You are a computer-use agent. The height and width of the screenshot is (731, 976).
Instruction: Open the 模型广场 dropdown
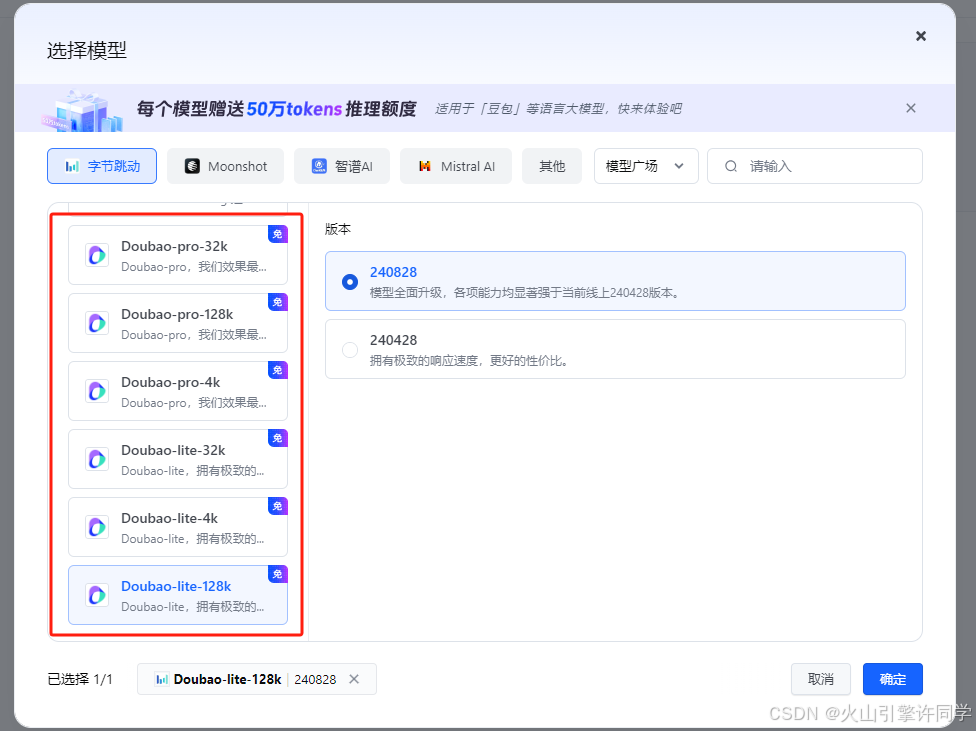pyautogui.click(x=646, y=166)
